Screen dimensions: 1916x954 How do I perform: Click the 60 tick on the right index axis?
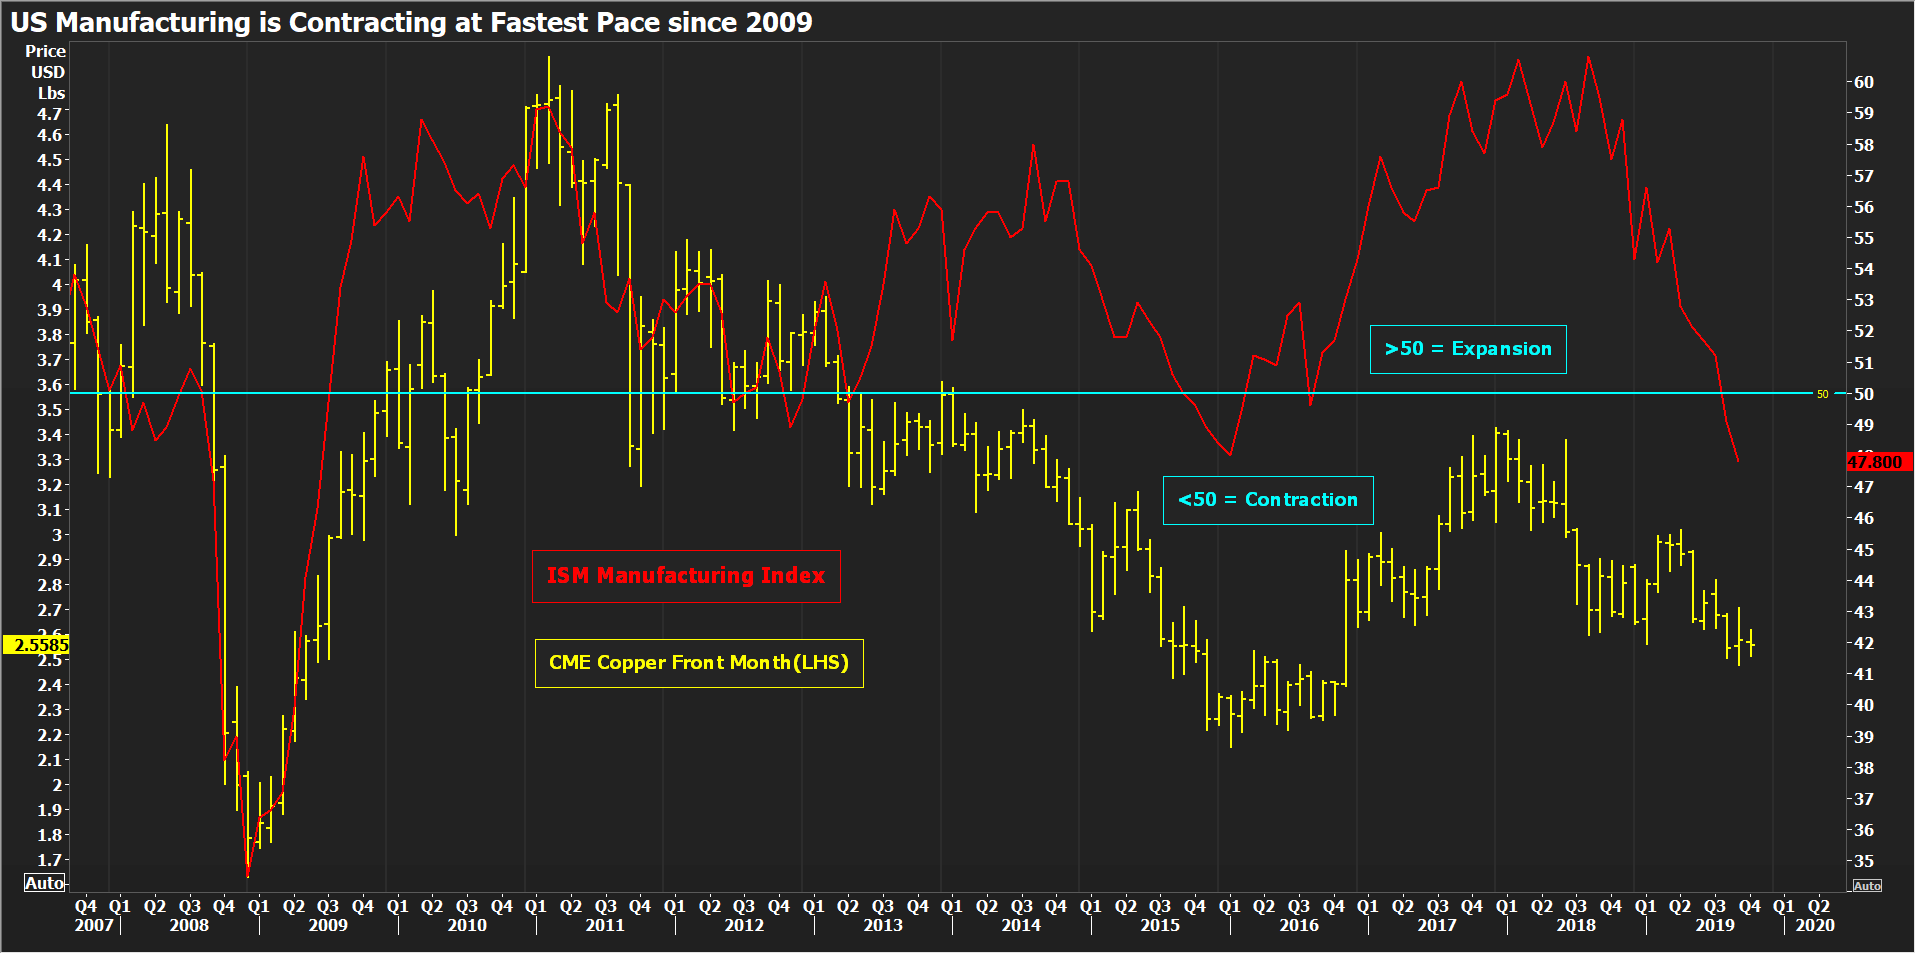pos(1863,82)
